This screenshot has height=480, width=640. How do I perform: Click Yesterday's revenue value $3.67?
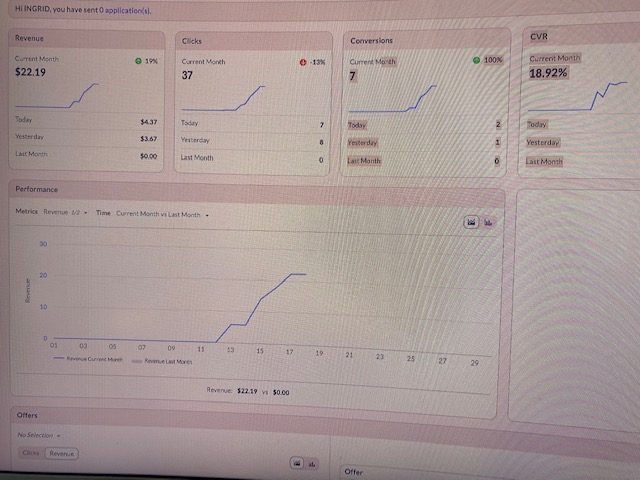[x=149, y=139]
